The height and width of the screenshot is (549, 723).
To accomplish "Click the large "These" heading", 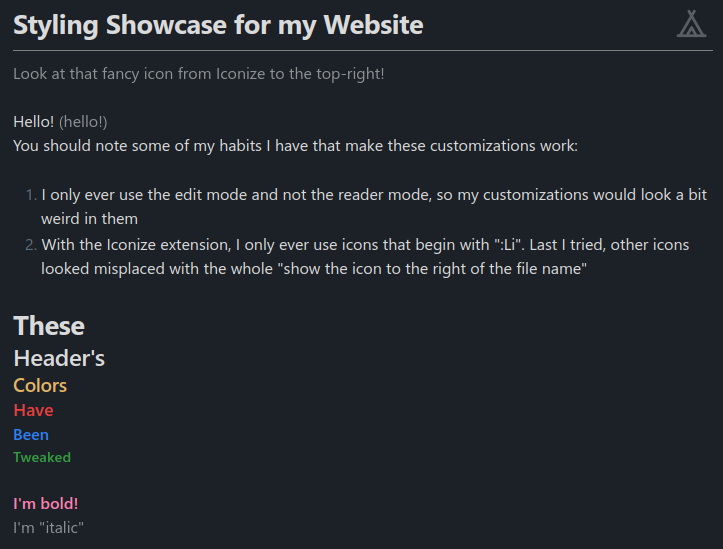I will (49, 326).
